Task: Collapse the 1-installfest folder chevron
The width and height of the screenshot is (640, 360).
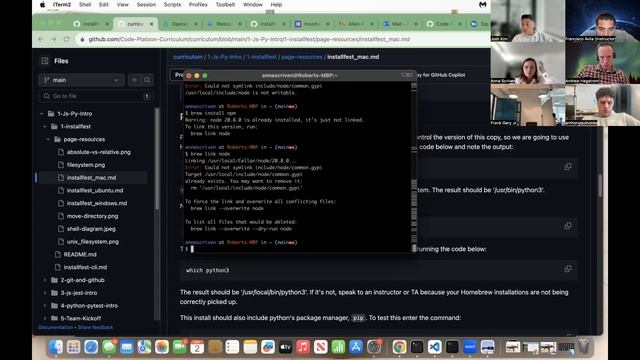Action: point(45,127)
